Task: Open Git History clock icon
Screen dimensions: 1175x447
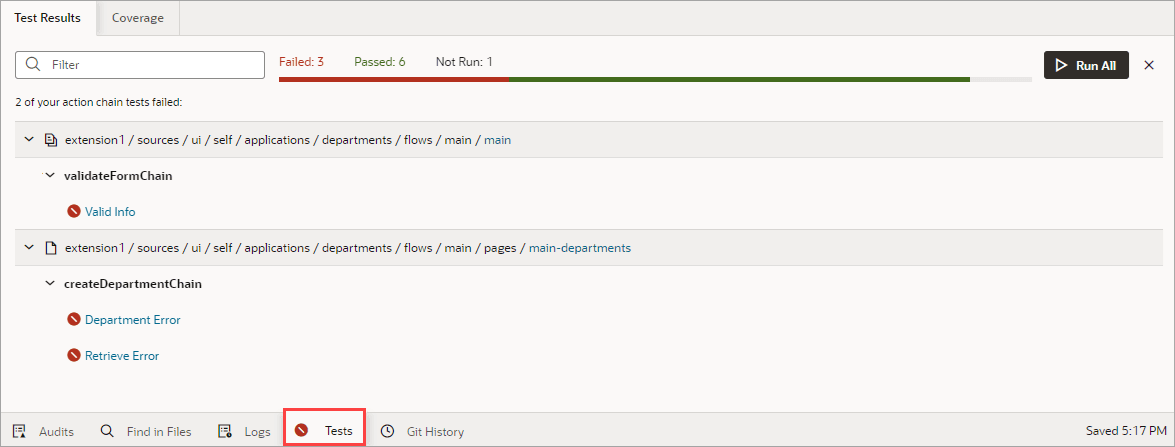Action: 387,431
